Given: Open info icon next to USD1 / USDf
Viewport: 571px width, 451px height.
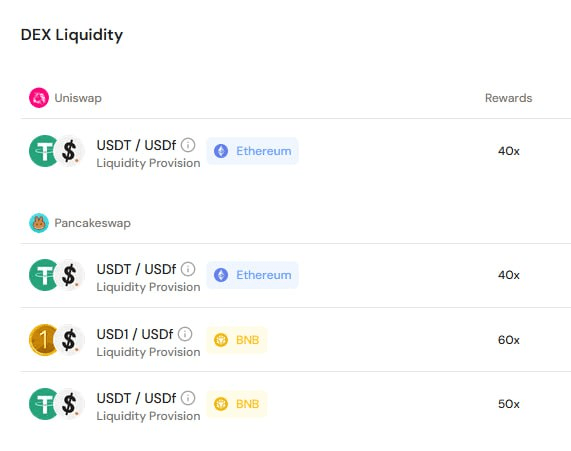Looking at the screenshot, I should 185,334.
